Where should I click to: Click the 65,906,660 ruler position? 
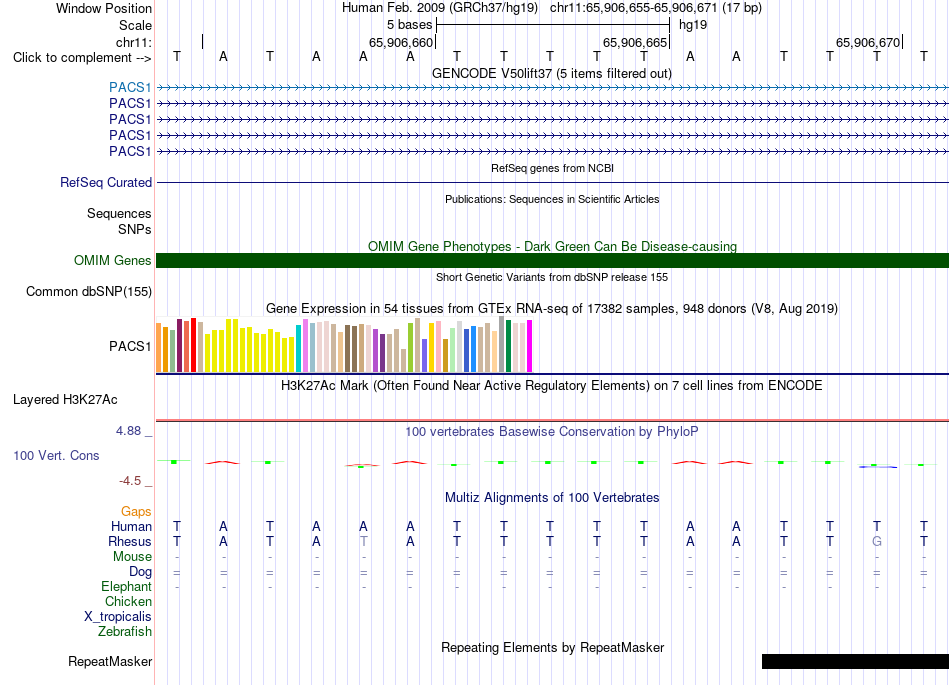(401, 42)
